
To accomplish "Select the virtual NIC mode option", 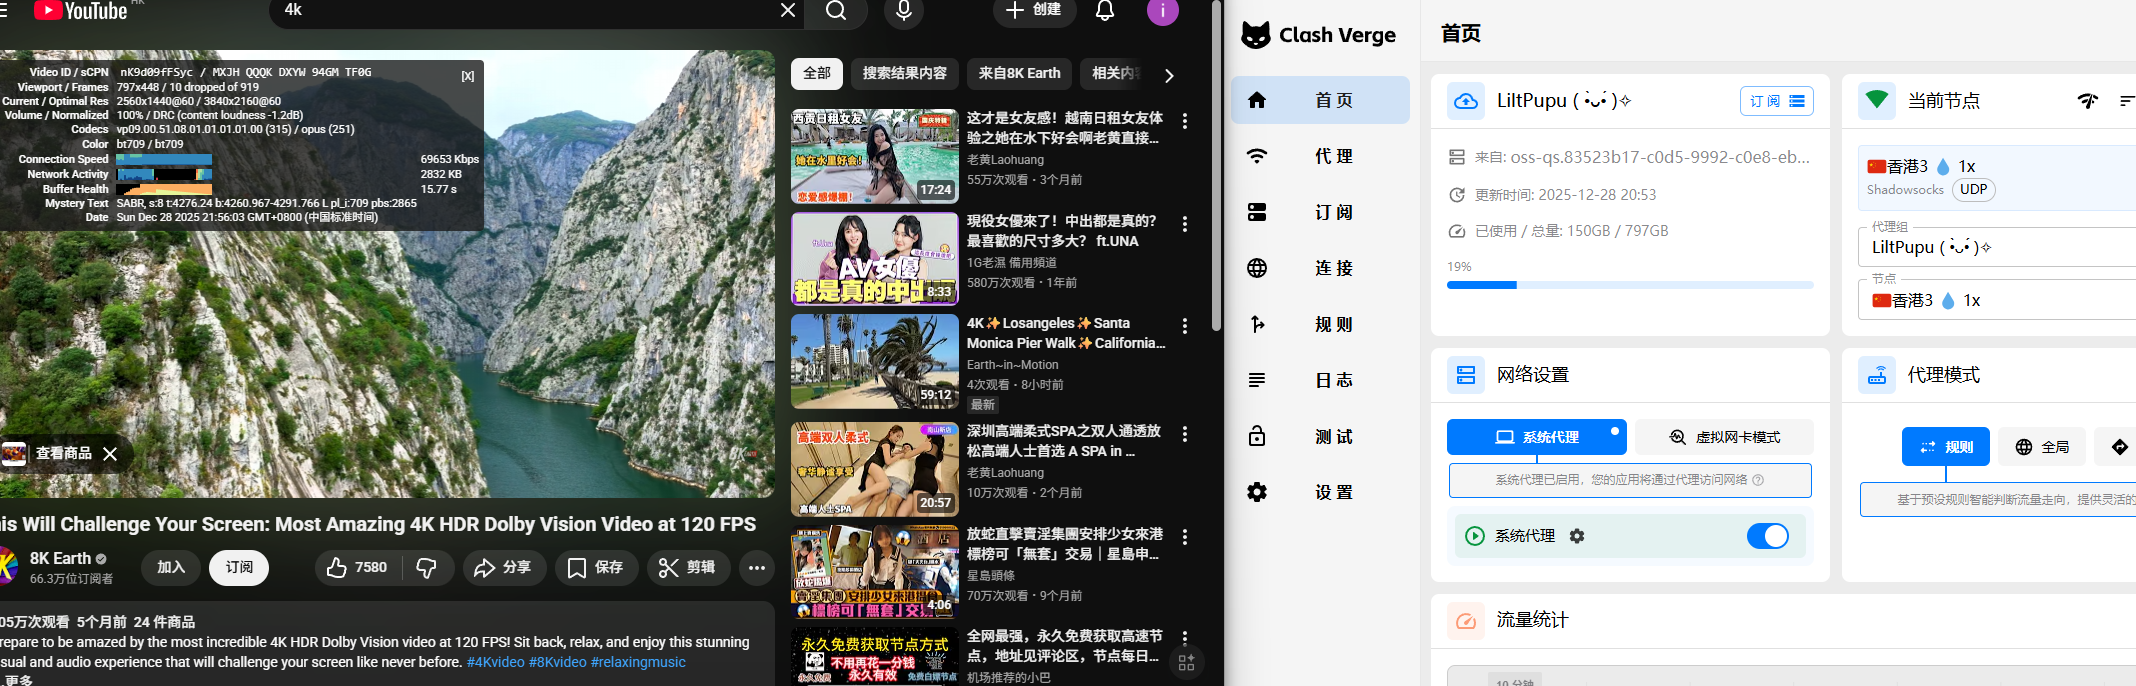I will click(x=1725, y=437).
